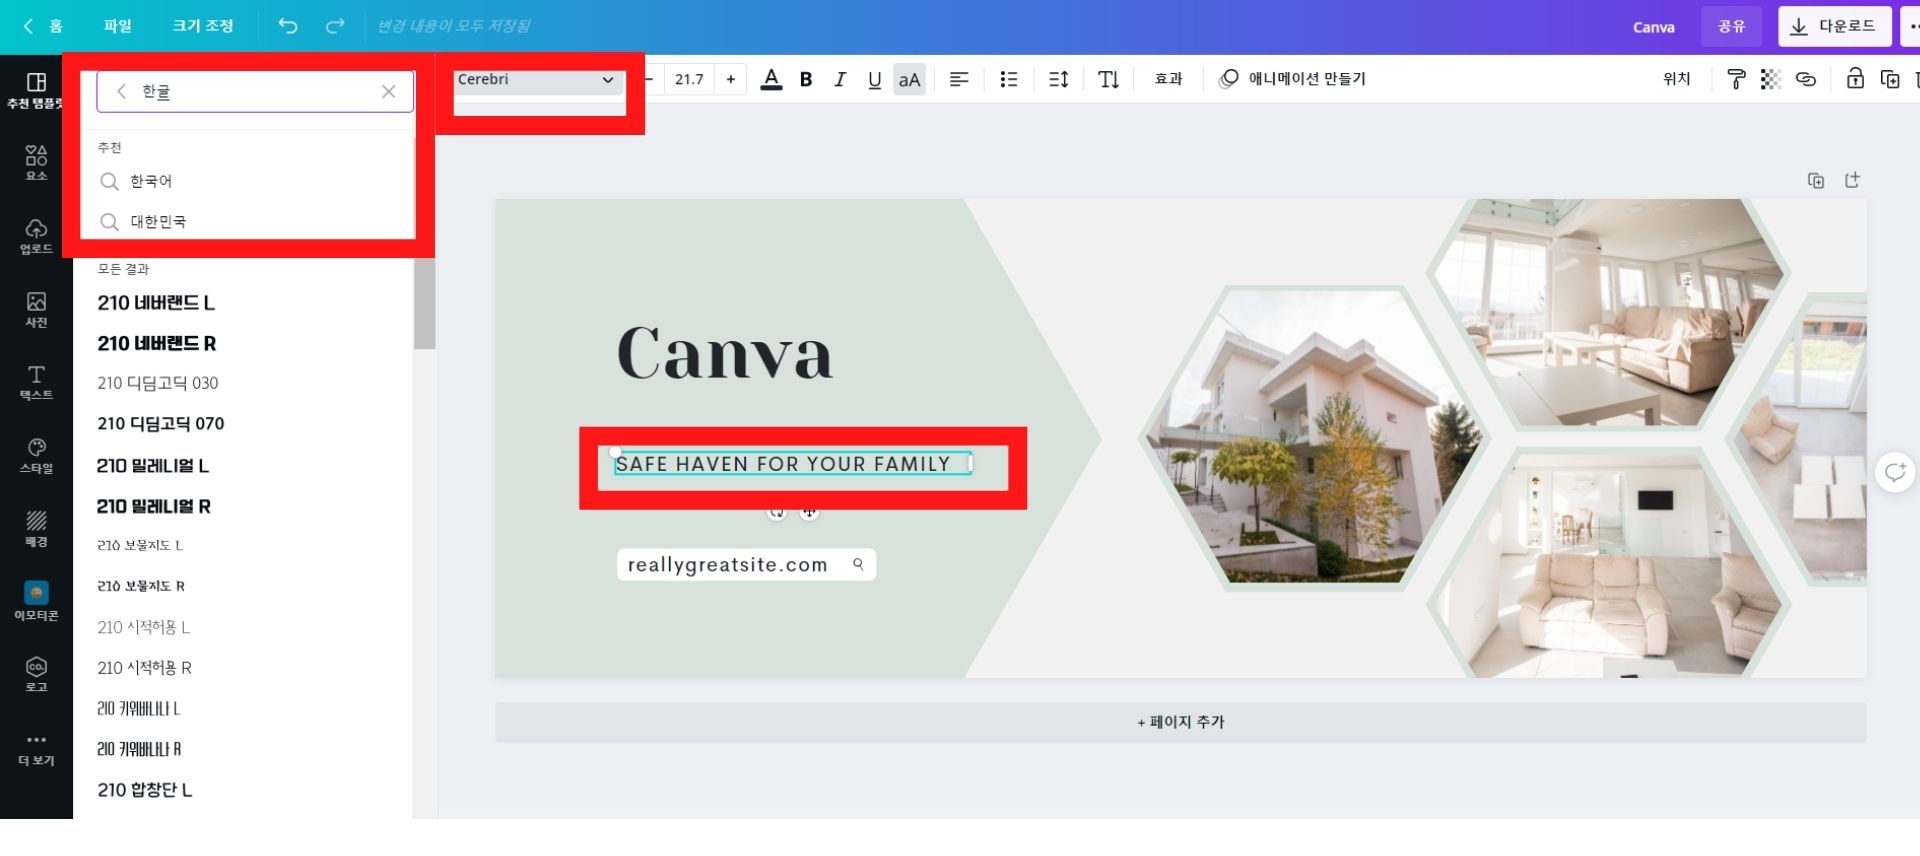This screenshot has height=856, width=1920.
Task: Choose font 210 시적허용 L
Action: click(x=144, y=627)
